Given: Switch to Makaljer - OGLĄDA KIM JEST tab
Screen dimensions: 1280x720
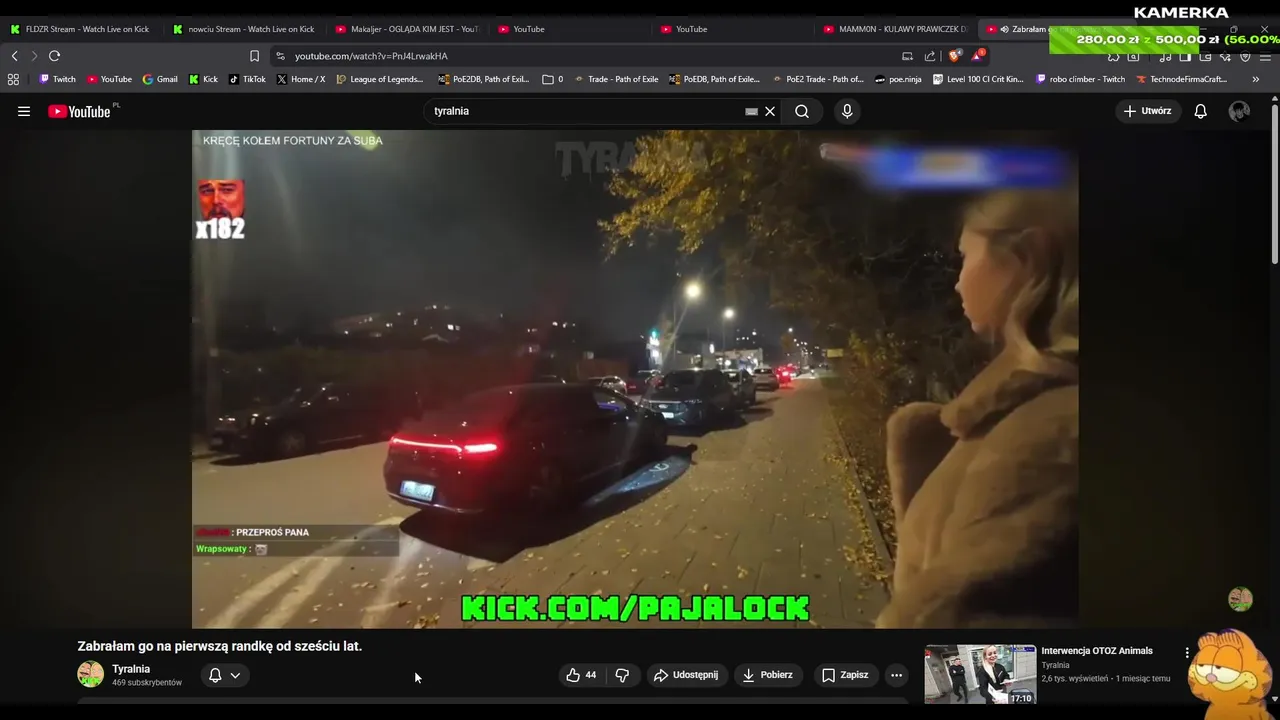Looking at the screenshot, I should click(407, 29).
